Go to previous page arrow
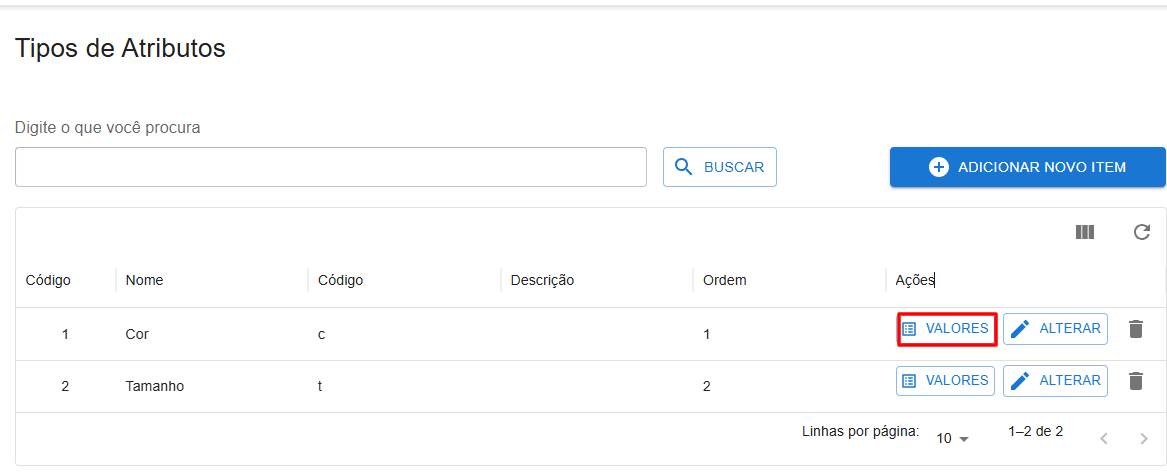Screen dimensions: 1167x476 1104,438
